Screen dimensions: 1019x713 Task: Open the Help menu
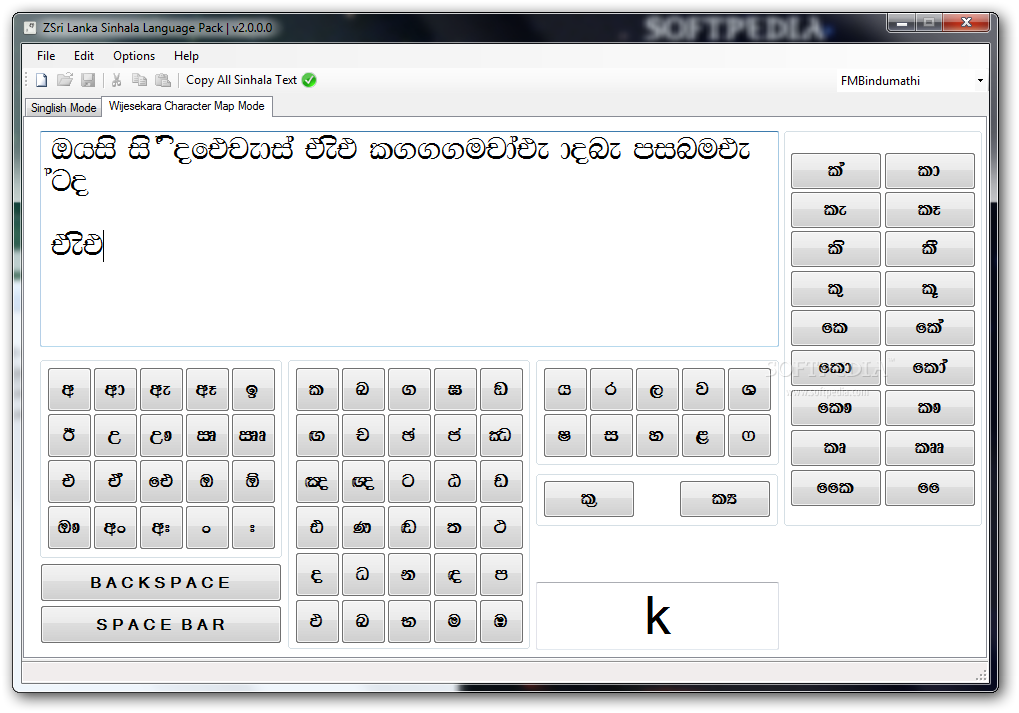tap(186, 56)
